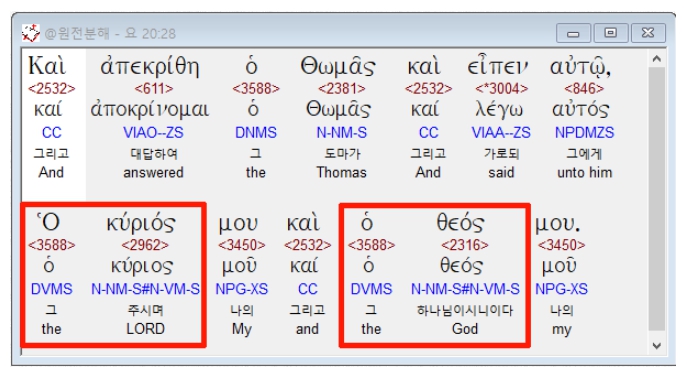
Task: Minimize the 원전분해 window
Action: 573,33
